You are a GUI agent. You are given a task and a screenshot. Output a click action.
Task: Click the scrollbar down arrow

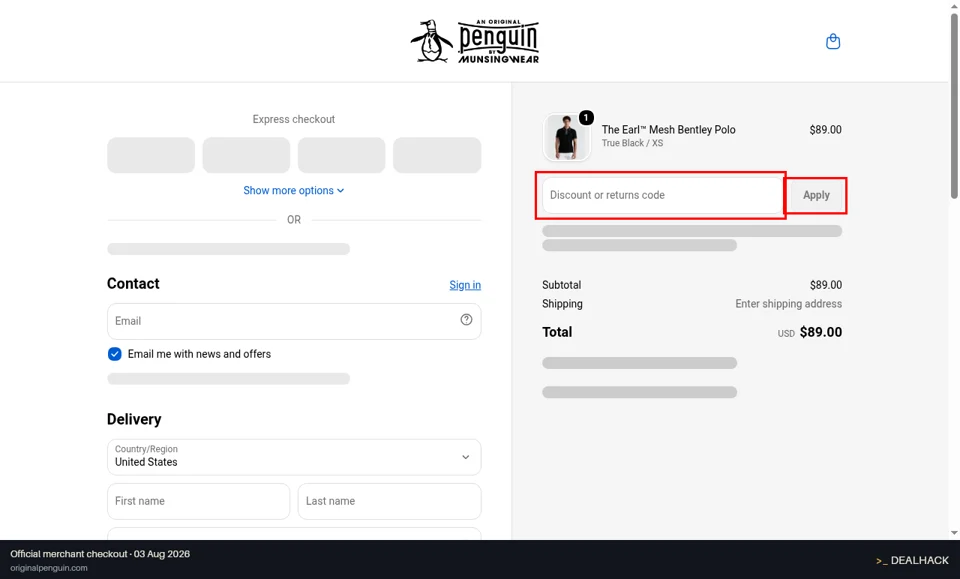click(x=954, y=533)
